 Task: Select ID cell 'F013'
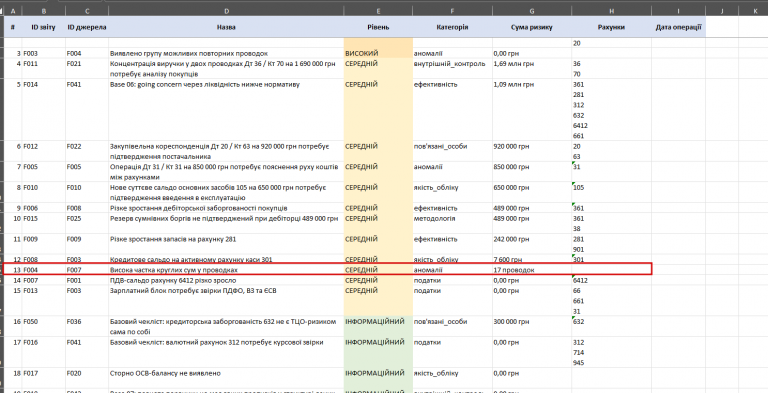point(44,300)
